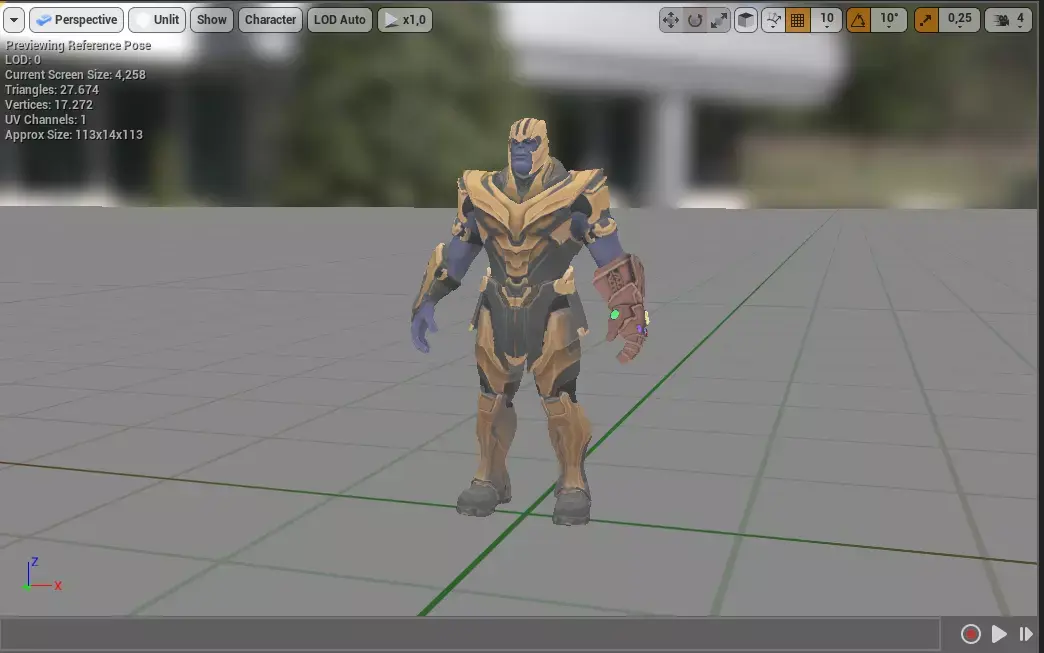Click the Infinity Gauntlet on the character
This screenshot has height=653, width=1044.
coord(622,308)
